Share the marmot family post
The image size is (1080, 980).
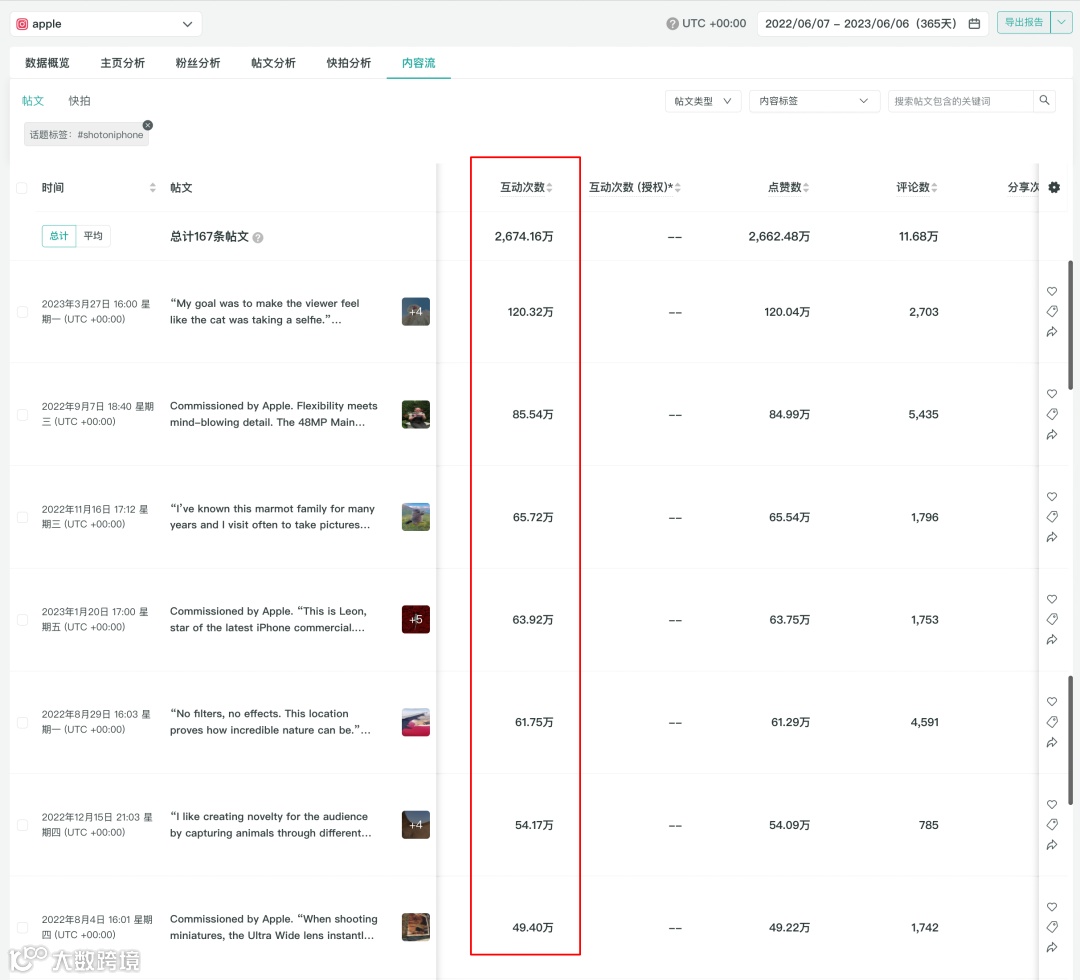click(x=1052, y=537)
